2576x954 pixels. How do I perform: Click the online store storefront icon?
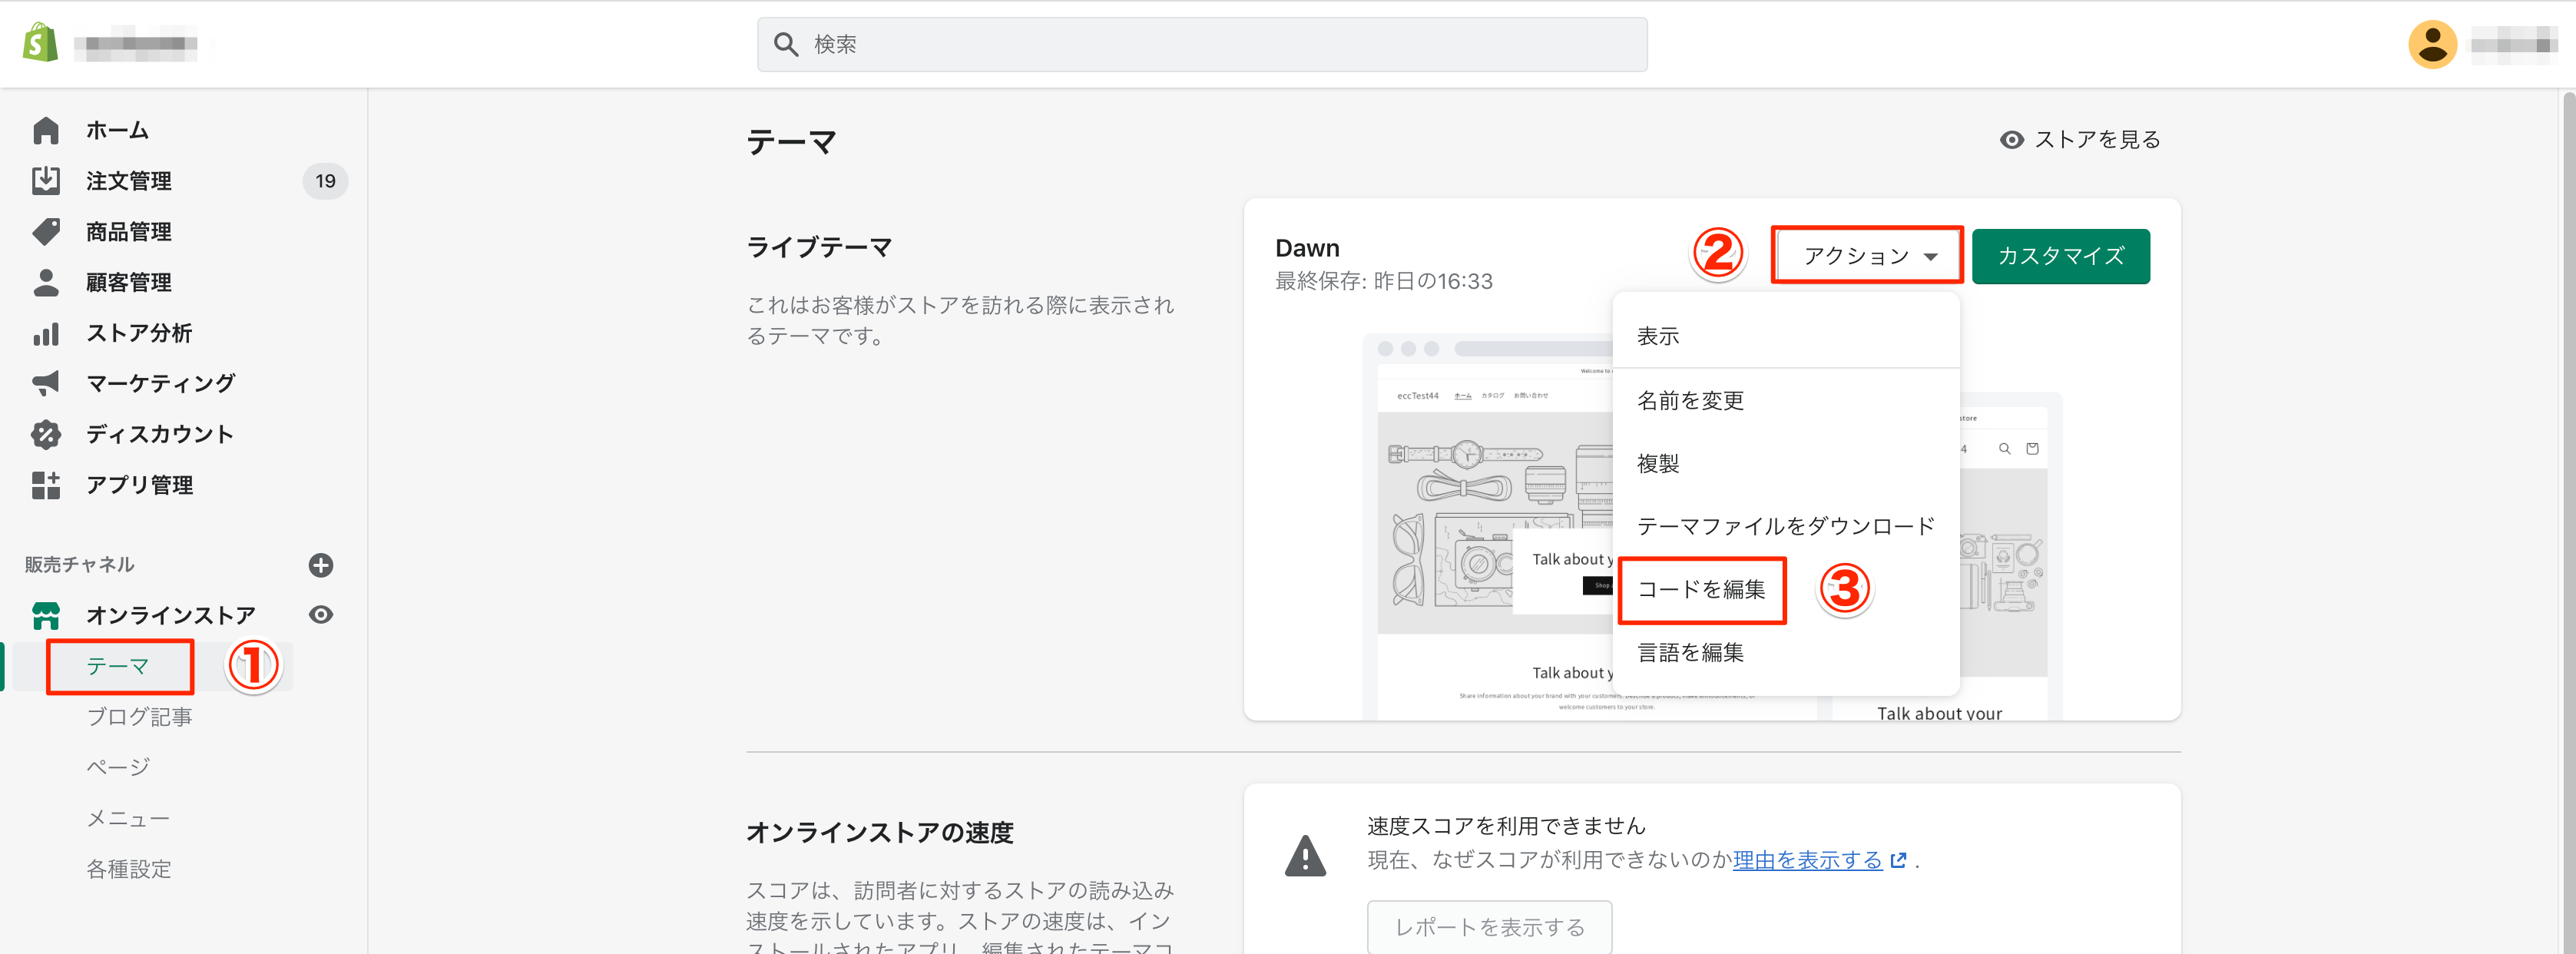[x=46, y=615]
